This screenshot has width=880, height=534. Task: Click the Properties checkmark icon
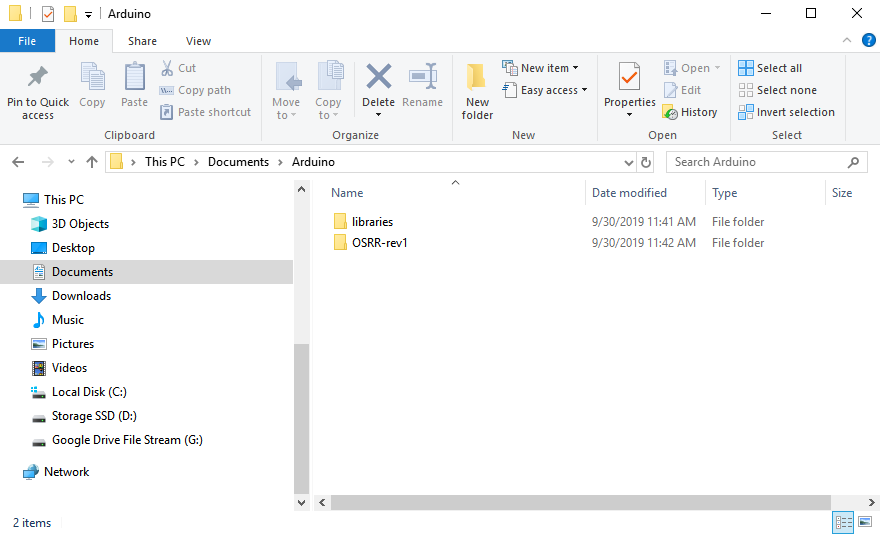click(629, 76)
